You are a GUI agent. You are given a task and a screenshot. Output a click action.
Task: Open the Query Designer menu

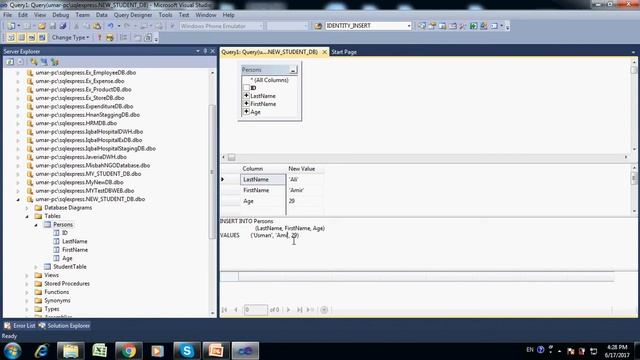click(133, 15)
